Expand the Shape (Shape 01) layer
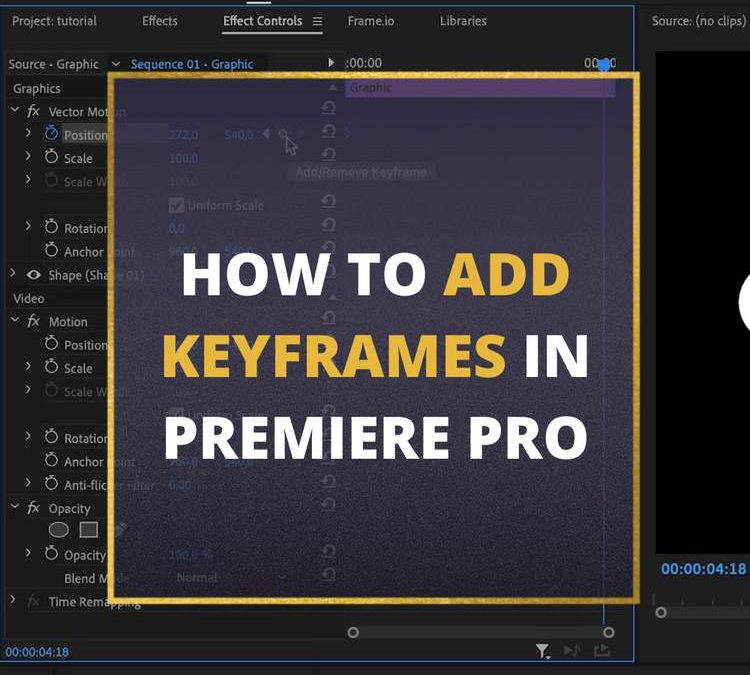The image size is (750, 675). click(x=13, y=273)
